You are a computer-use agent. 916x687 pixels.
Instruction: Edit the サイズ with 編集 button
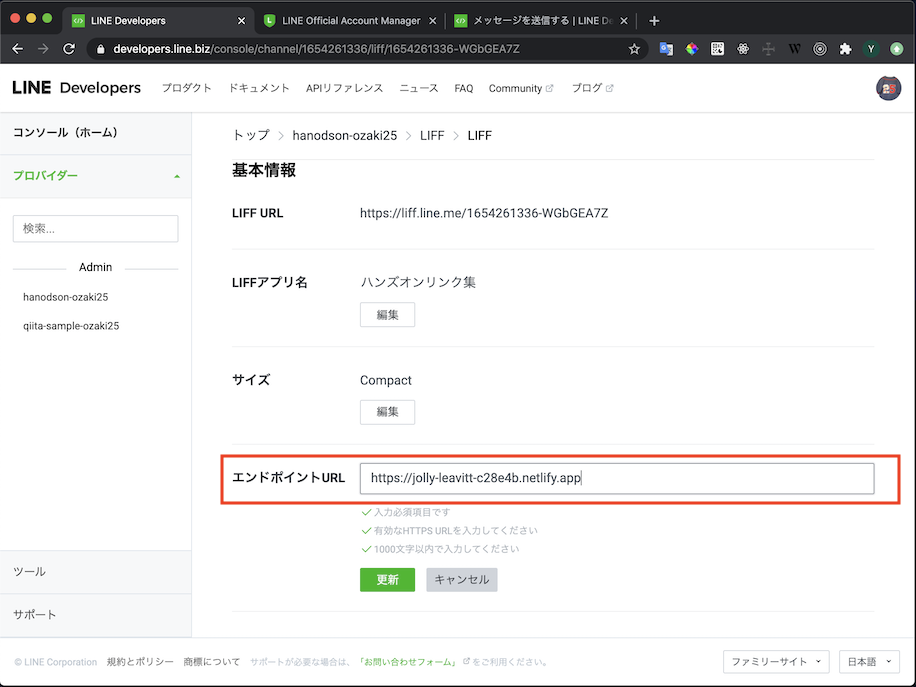click(387, 412)
